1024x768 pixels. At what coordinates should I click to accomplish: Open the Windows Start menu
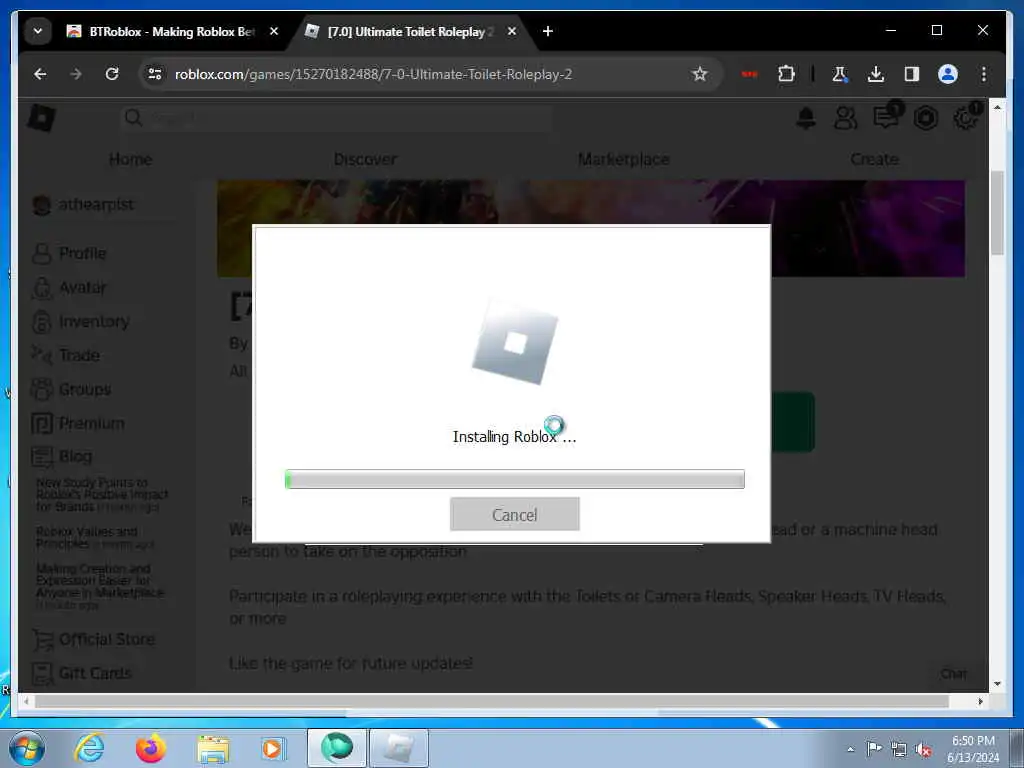pos(27,748)
